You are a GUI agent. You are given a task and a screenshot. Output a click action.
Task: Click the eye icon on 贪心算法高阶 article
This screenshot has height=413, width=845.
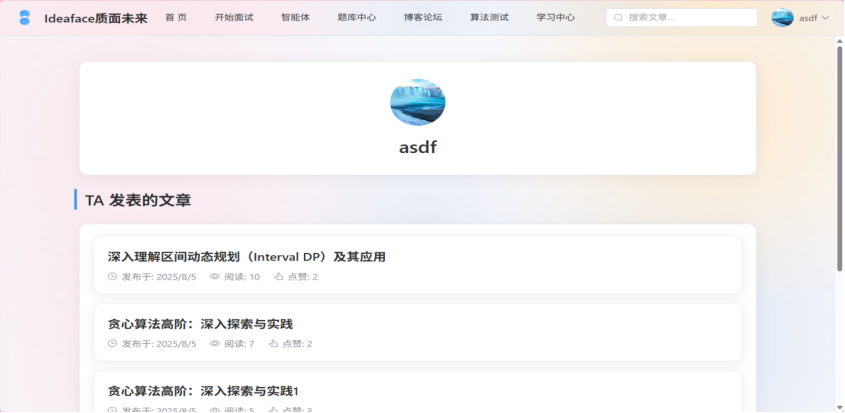(215, 344)
